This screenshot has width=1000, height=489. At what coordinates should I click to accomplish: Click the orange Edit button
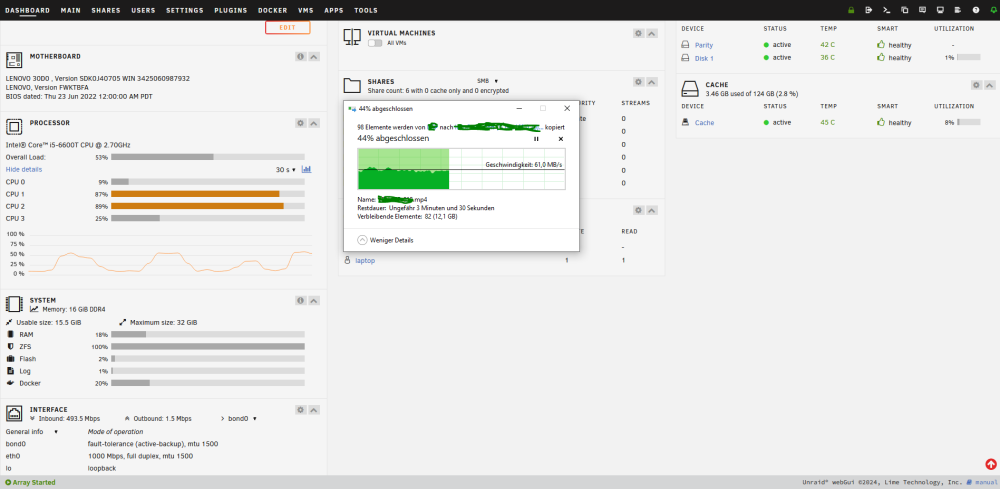coord(288,27)
